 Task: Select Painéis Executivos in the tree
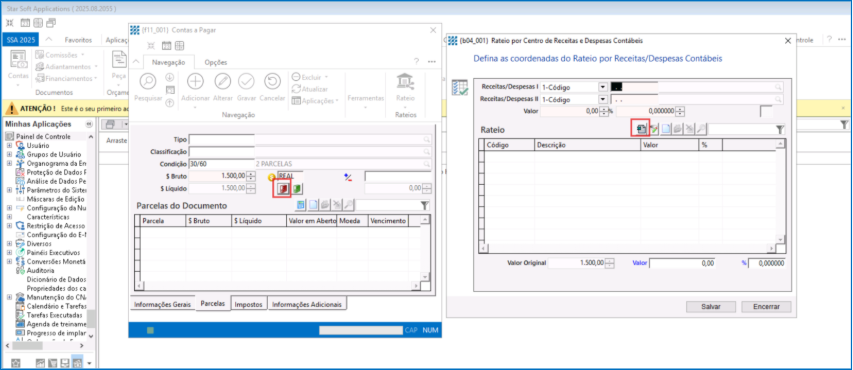tap(53, 252)
